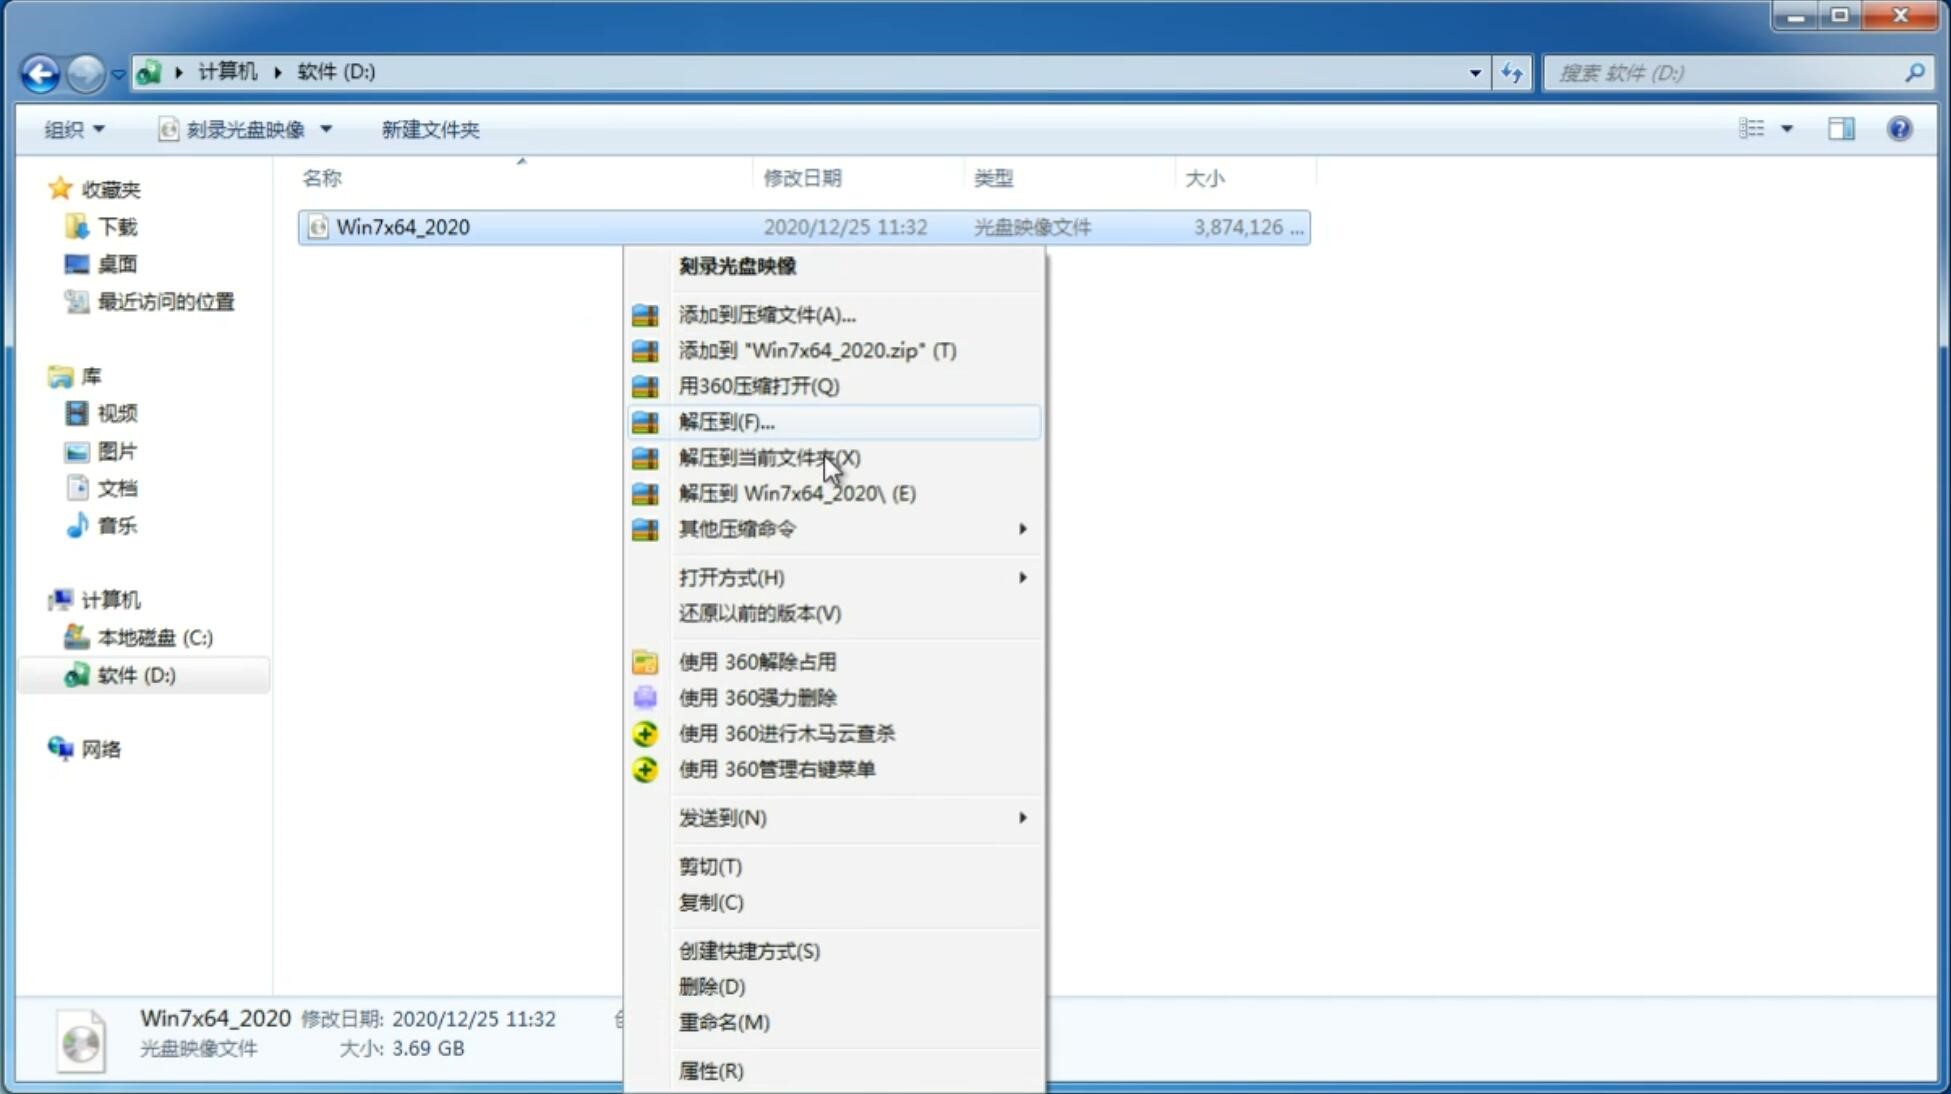Click 搜索软件 D search input field

pos(1729,72)
